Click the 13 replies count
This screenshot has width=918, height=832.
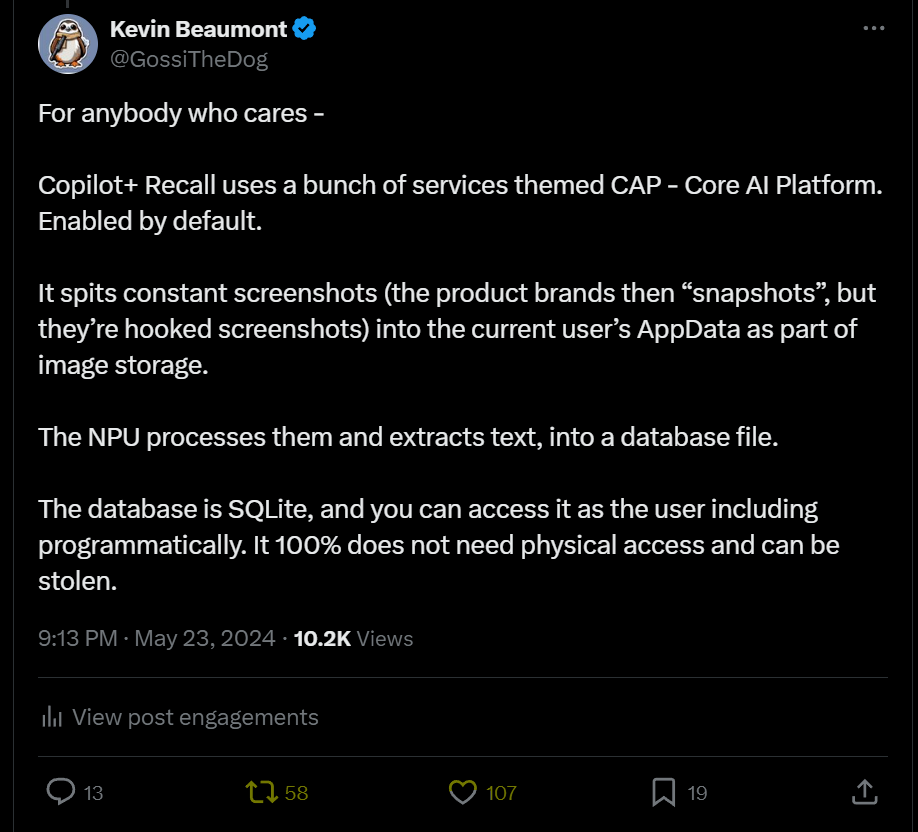[93, 793]
